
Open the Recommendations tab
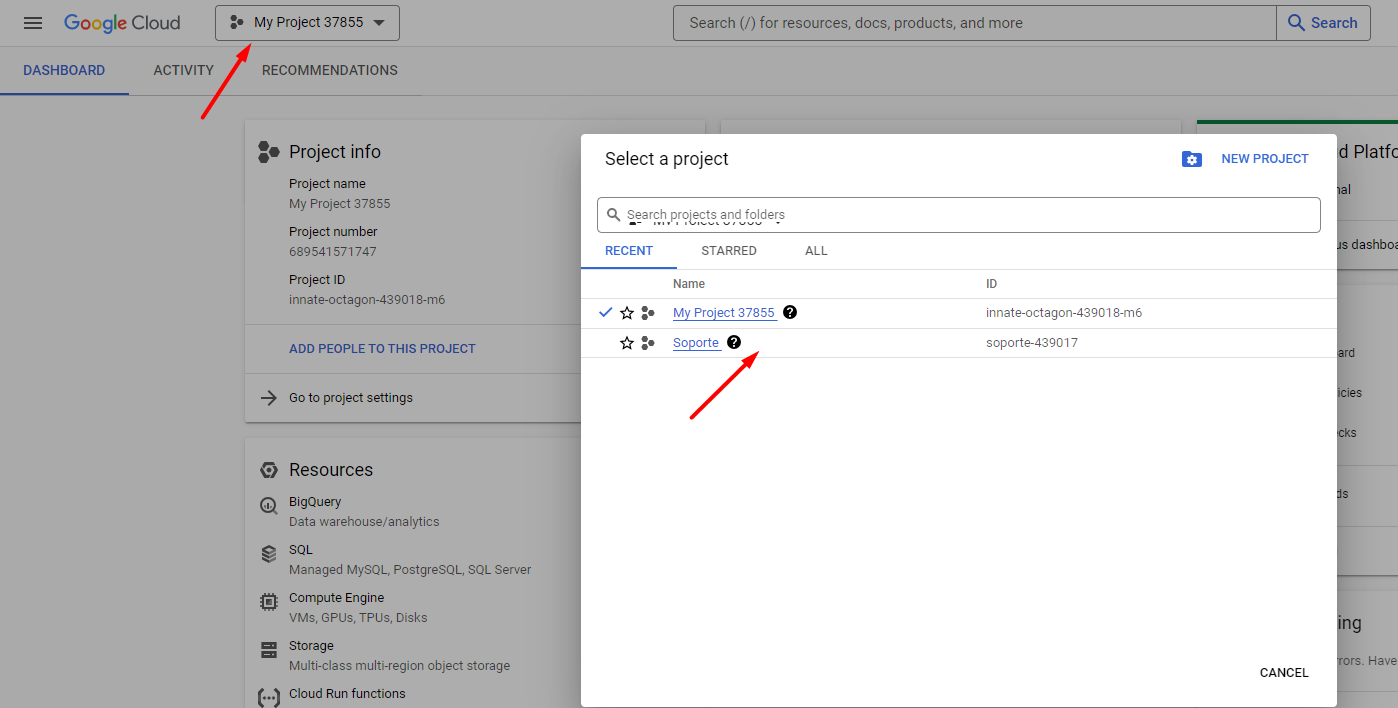click(x=330, y=70)
